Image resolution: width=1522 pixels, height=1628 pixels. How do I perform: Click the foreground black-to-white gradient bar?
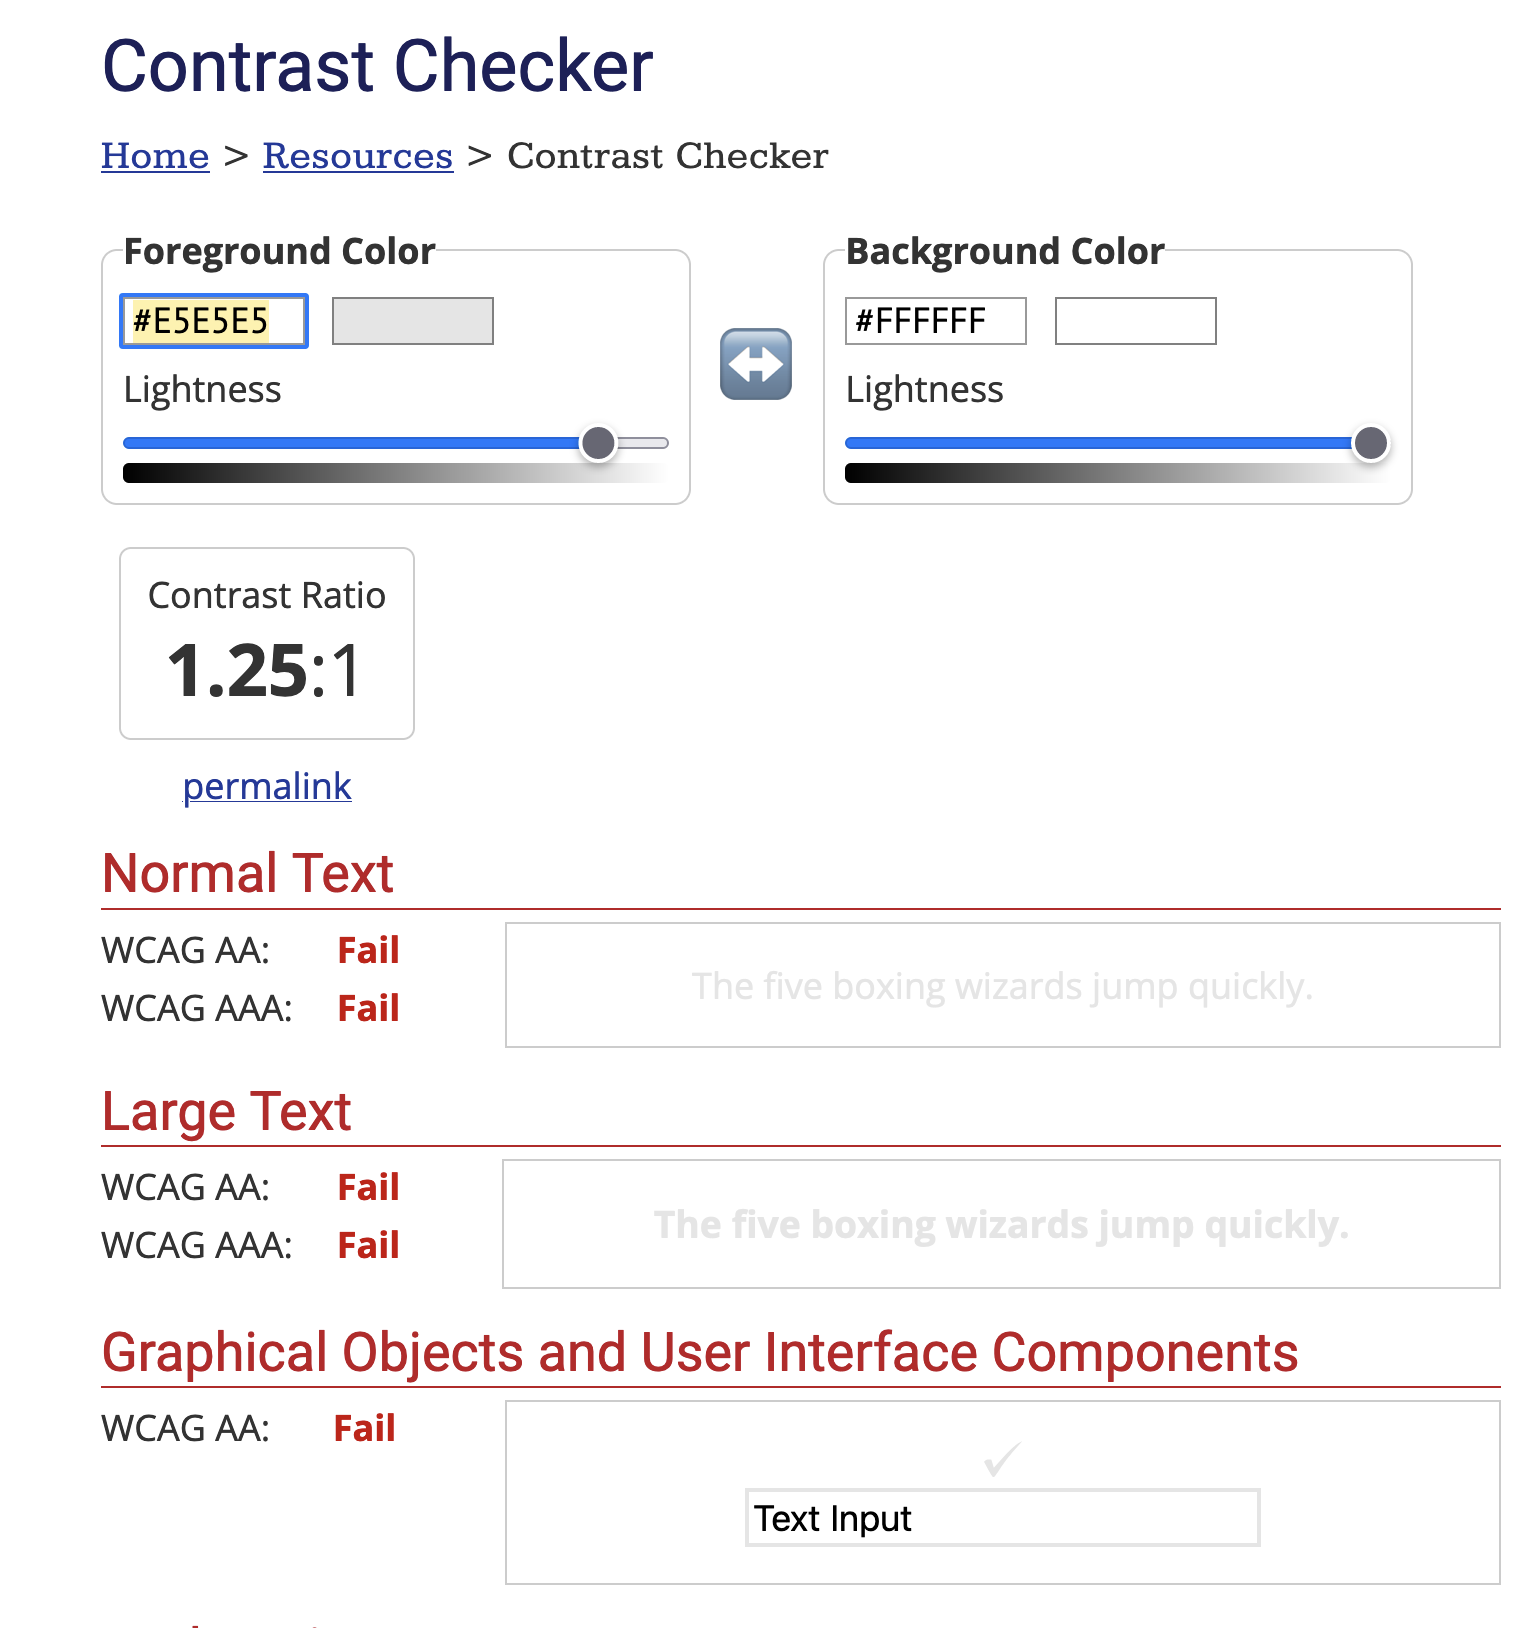point(395,472)
